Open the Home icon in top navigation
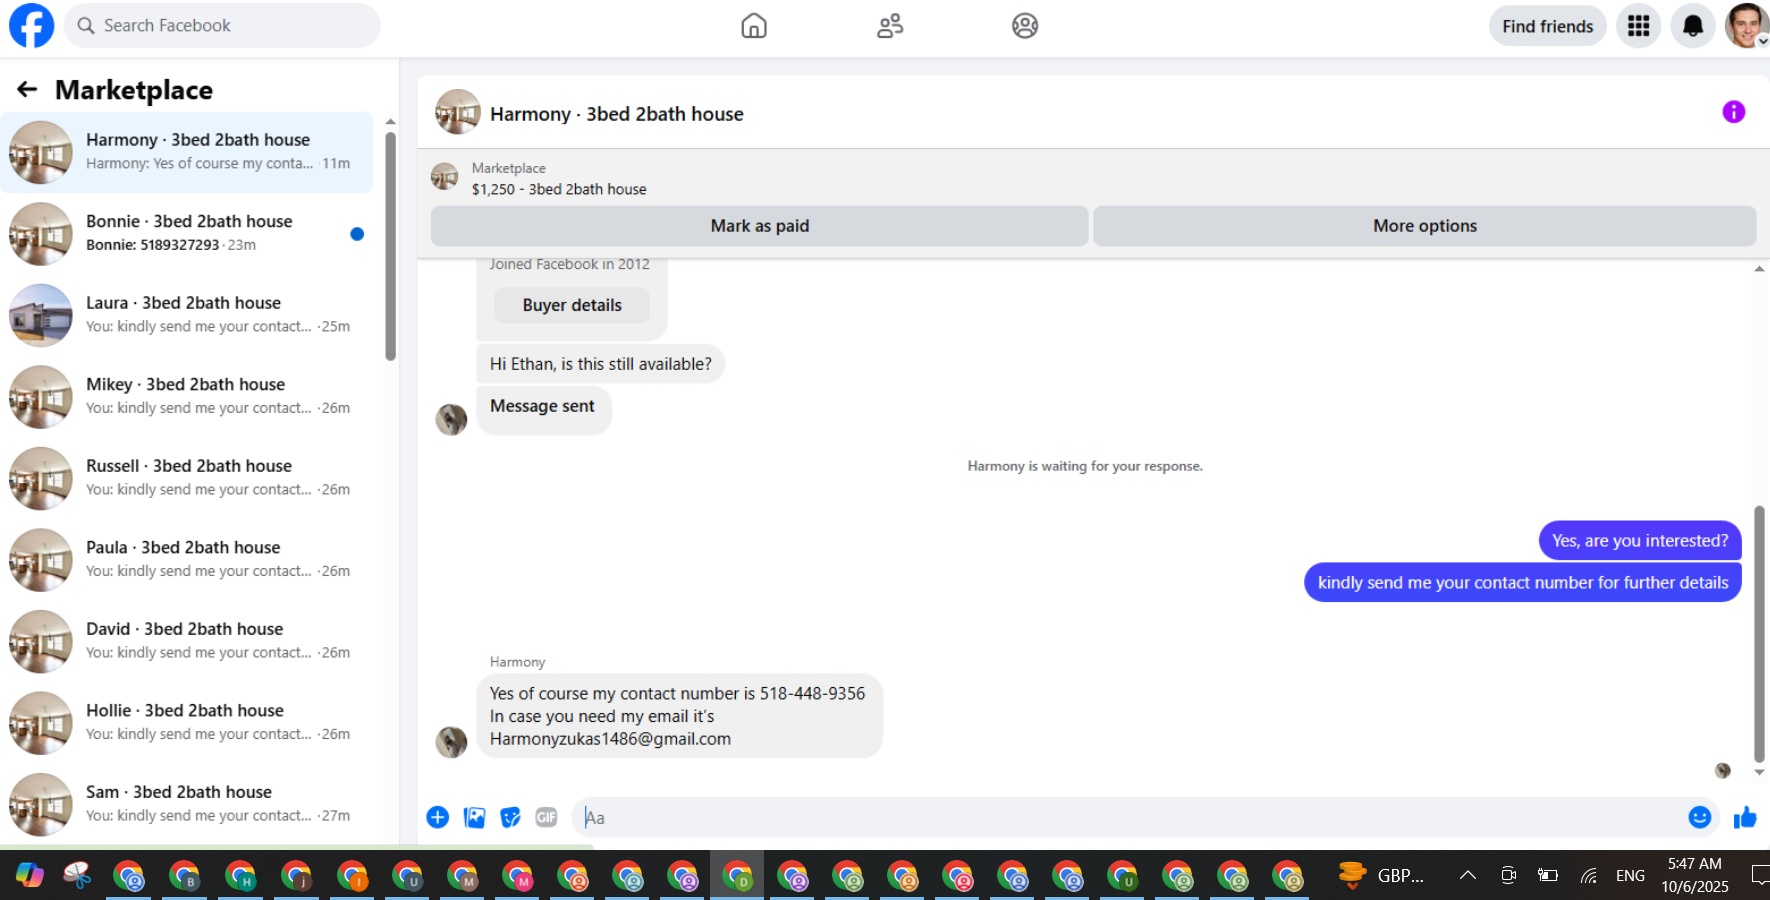The height and width of the screenshot is (900, 1770). [x=754, y=26]
